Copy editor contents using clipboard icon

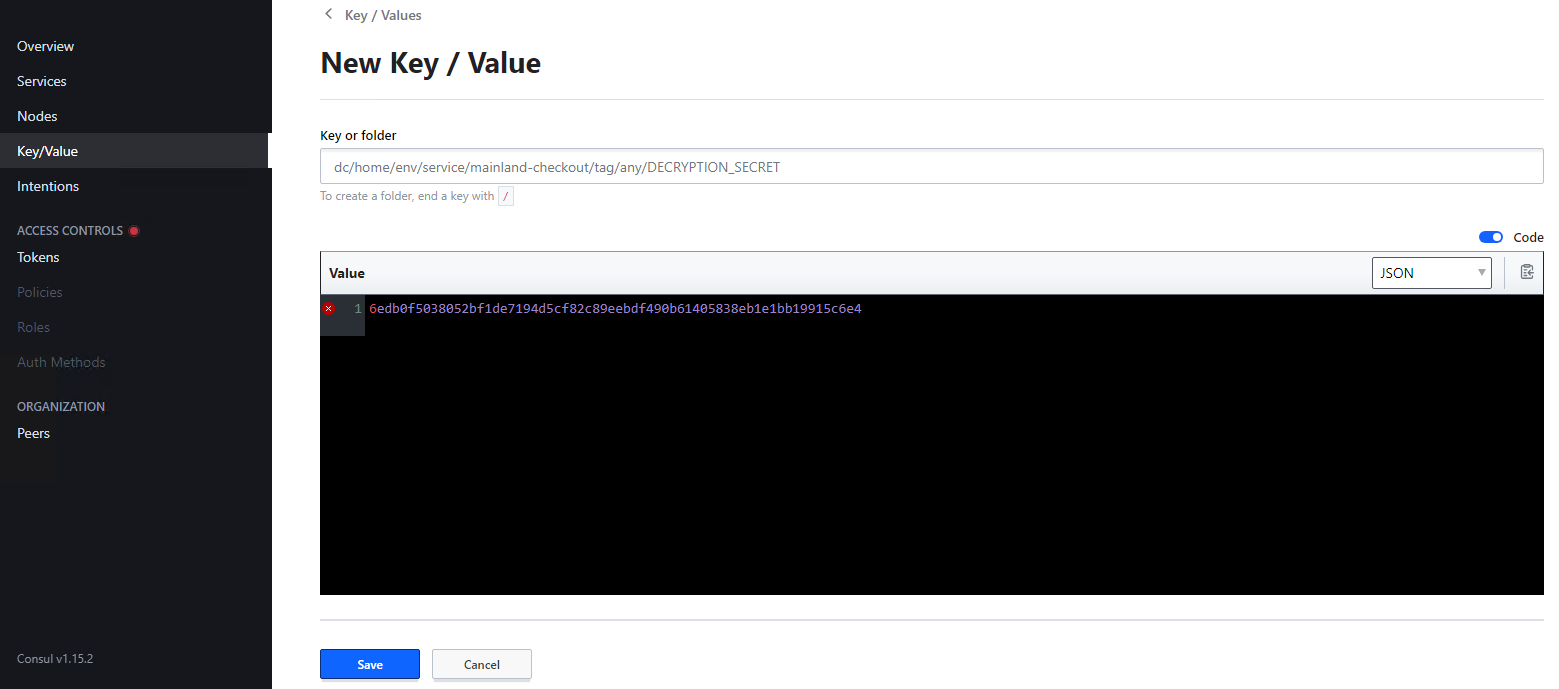[x=1527, y=271]
